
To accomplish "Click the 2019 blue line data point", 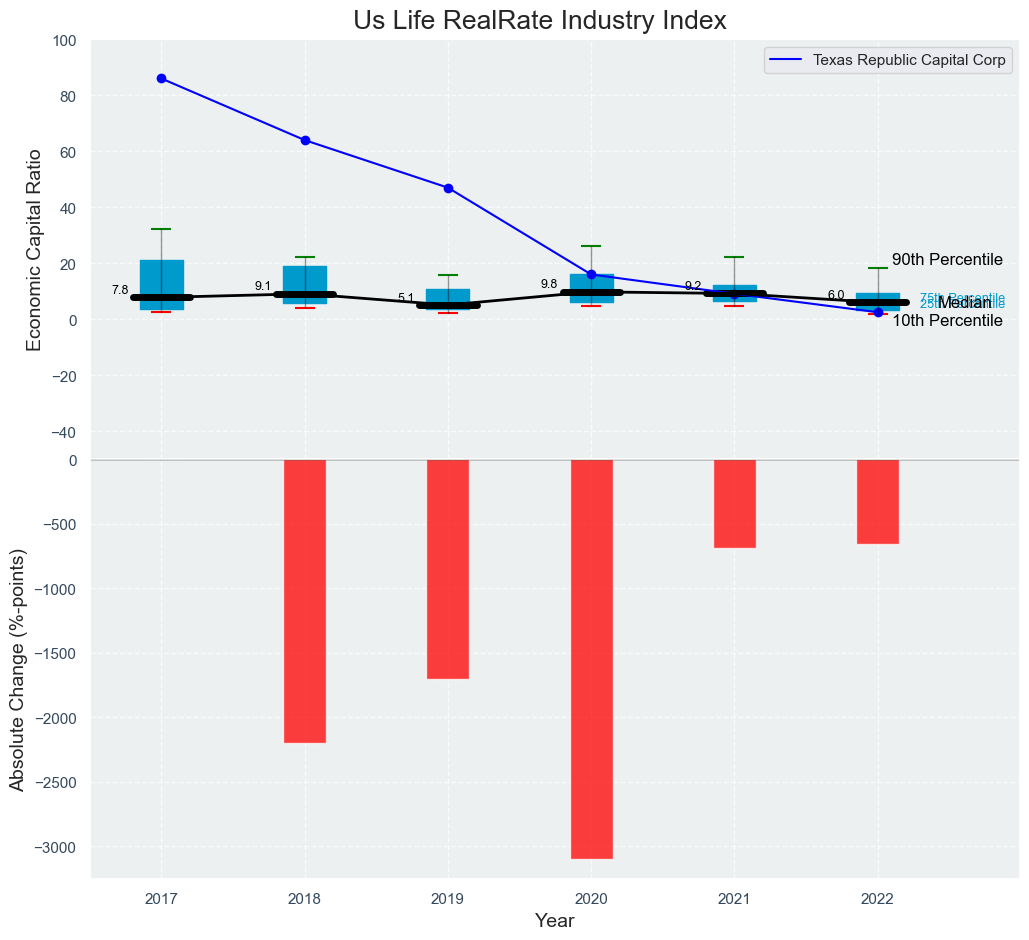I will click(448, 188).
